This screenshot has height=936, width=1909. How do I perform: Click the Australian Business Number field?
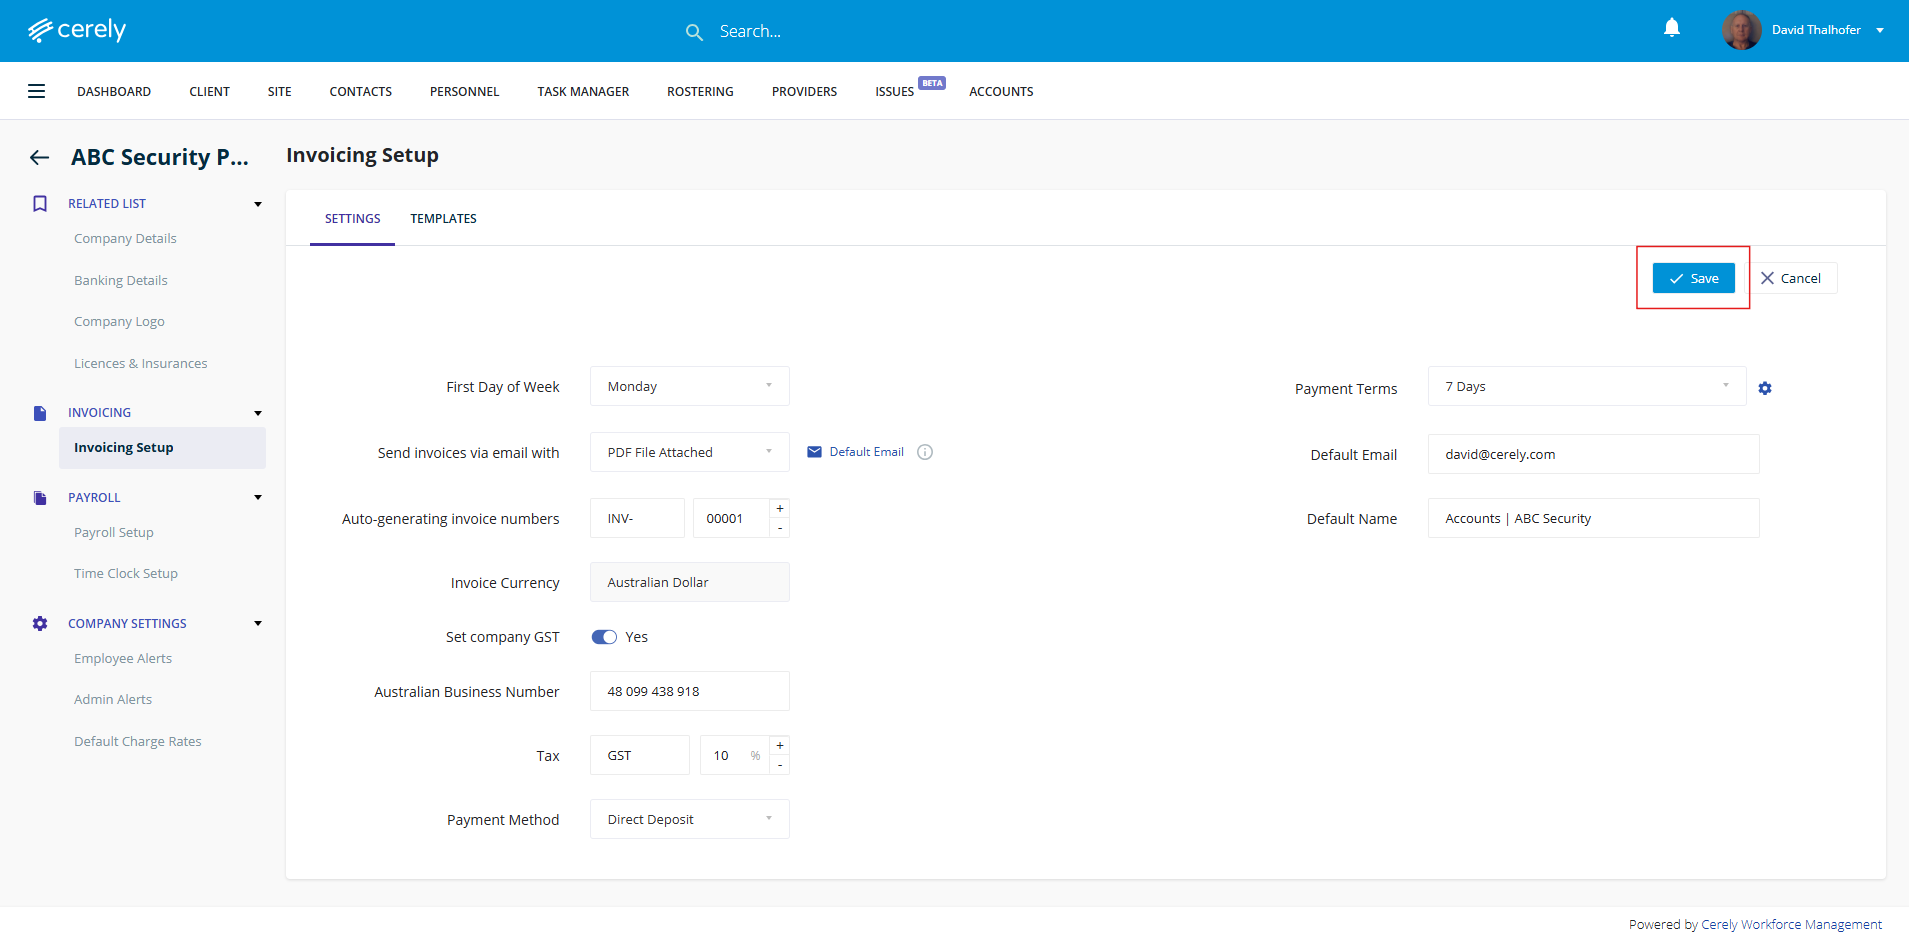689,691
